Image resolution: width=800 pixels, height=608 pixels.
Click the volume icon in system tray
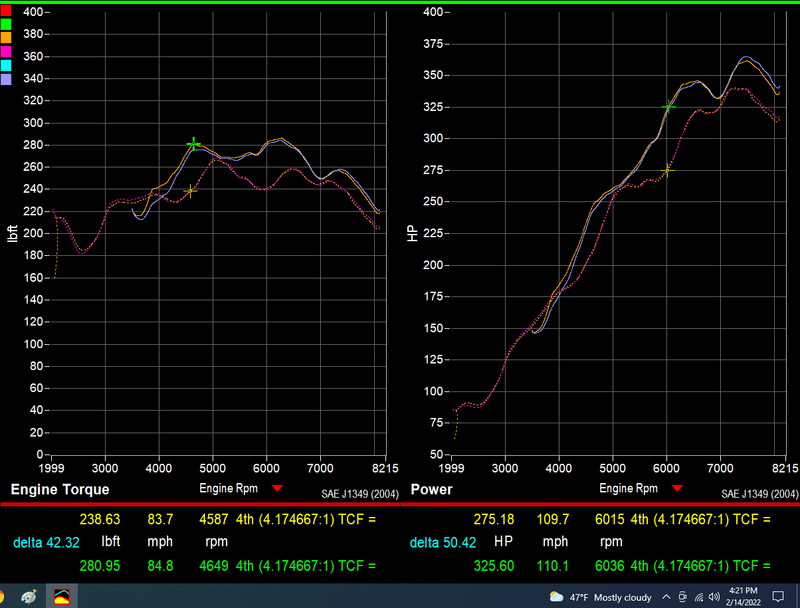click(714, 597)
